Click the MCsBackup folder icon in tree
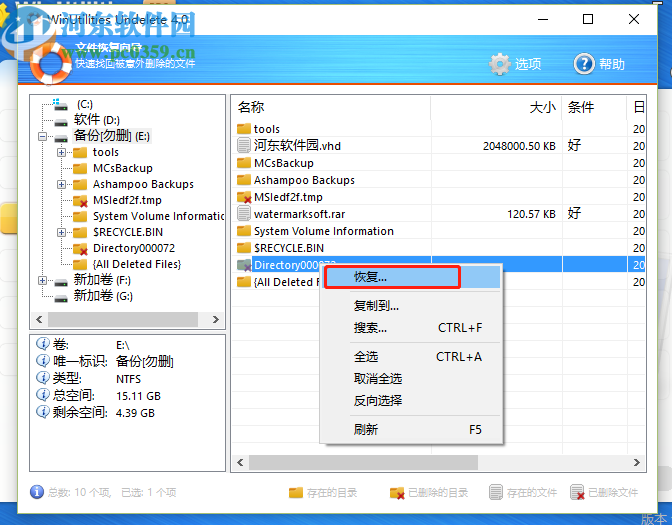The width and height of the screenshot is (672, 525). pos(80,168)
